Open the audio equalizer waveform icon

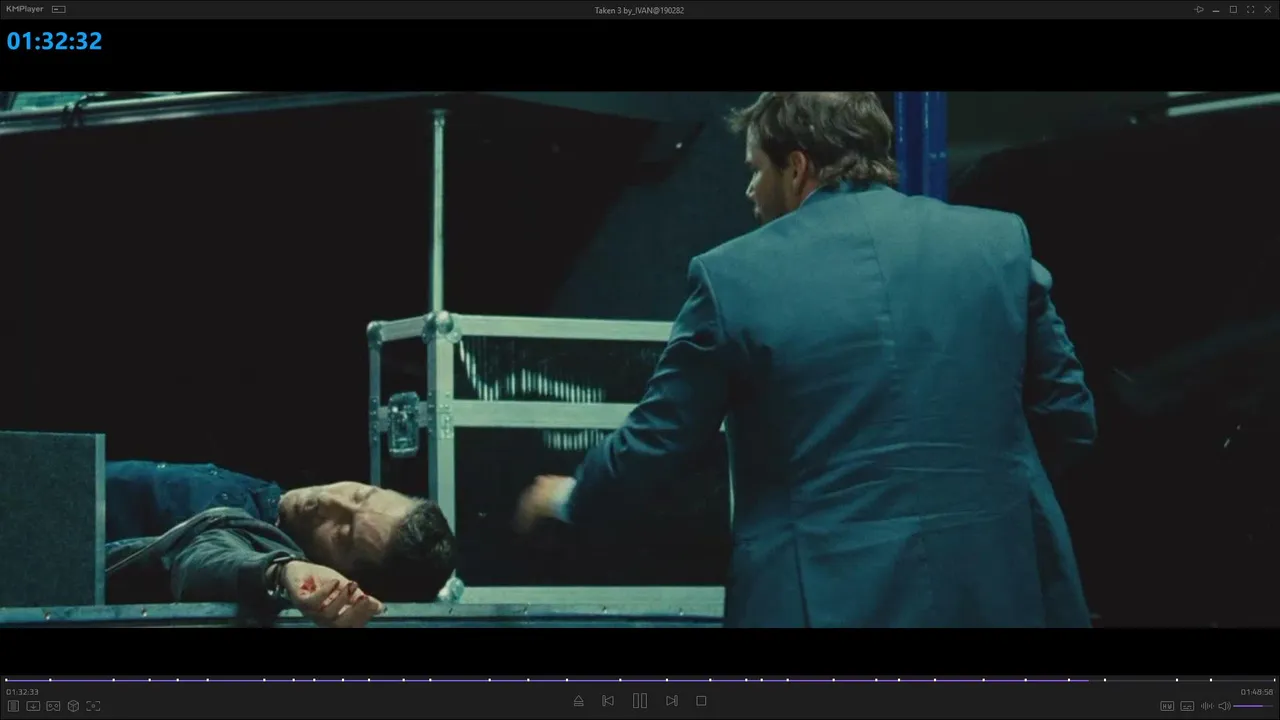[x=1207, y=706]
